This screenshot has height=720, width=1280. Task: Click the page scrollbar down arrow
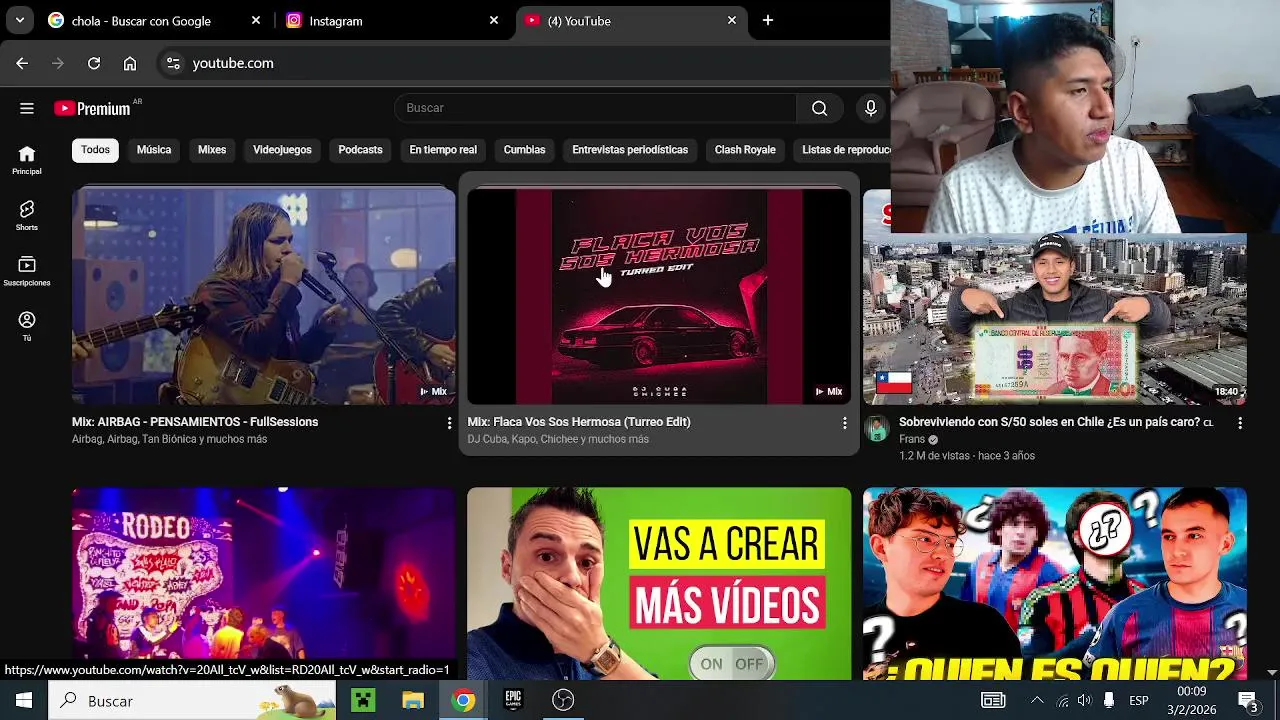click(x=1272, y=672)
